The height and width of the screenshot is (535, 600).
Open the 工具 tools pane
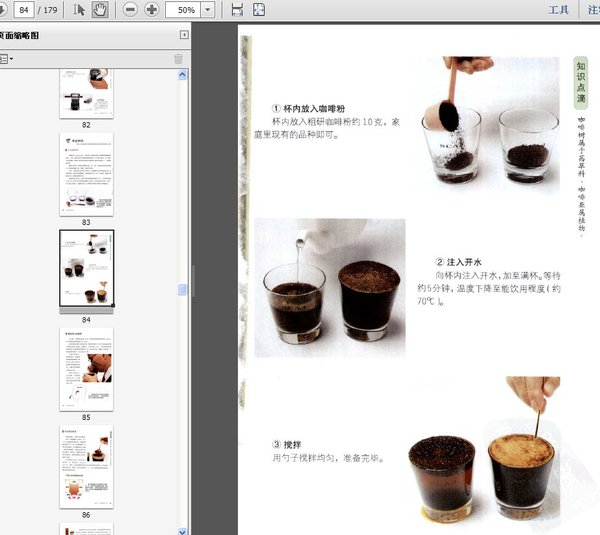click(x=558, y=10)
